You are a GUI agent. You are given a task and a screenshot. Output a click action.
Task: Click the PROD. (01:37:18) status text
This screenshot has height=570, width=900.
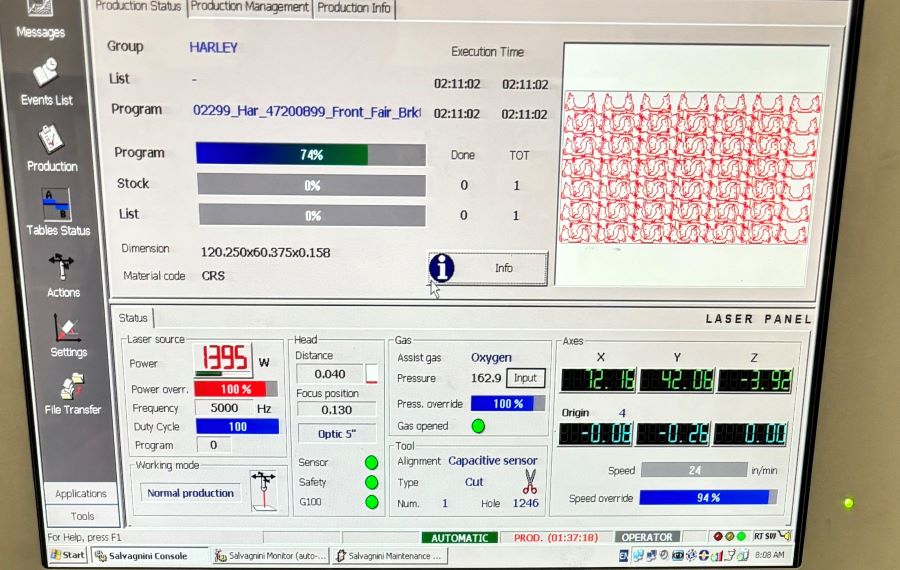556,537
